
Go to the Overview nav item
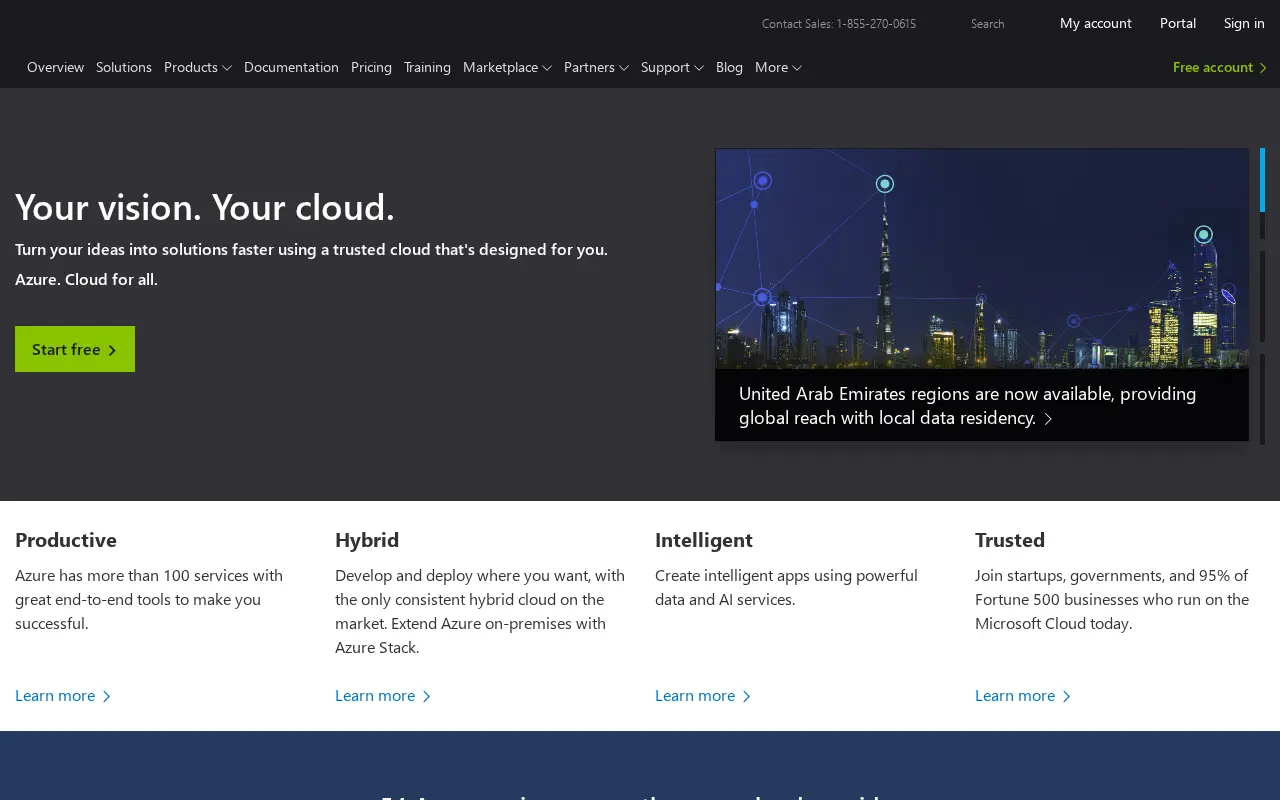pos(55,67)
